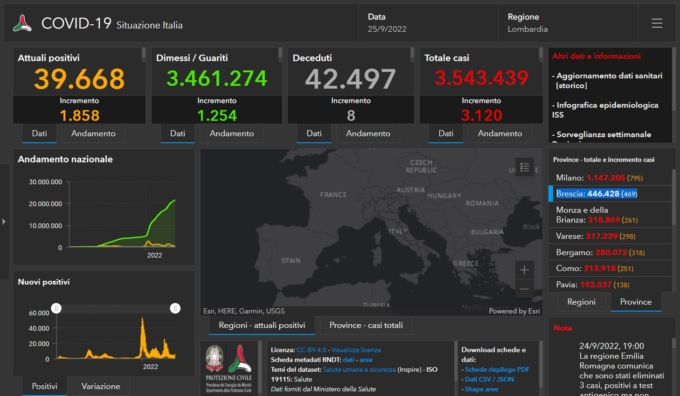Open Sorveglianza settimanale link
680x396 pixels.
pyautogui.click(x=602, y=136)
